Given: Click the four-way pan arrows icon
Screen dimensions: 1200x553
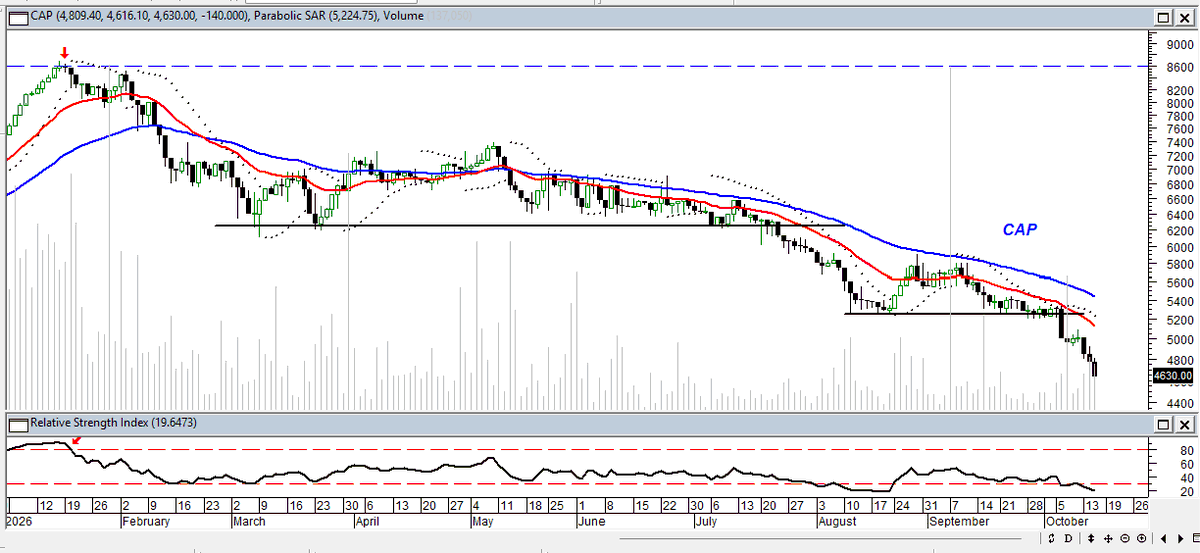Looking at the screenshot, I should [x=1108, y=538].
